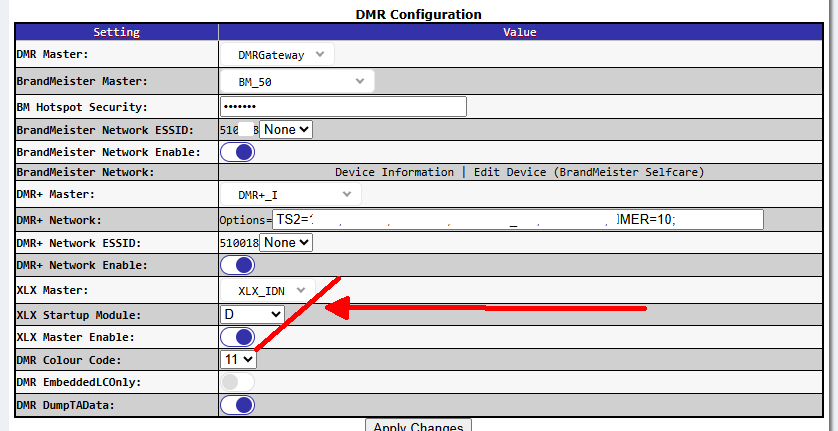Open DMR+ Master dropdown list
This screenshot has width=838, height=431.
[x=290, y=194]
